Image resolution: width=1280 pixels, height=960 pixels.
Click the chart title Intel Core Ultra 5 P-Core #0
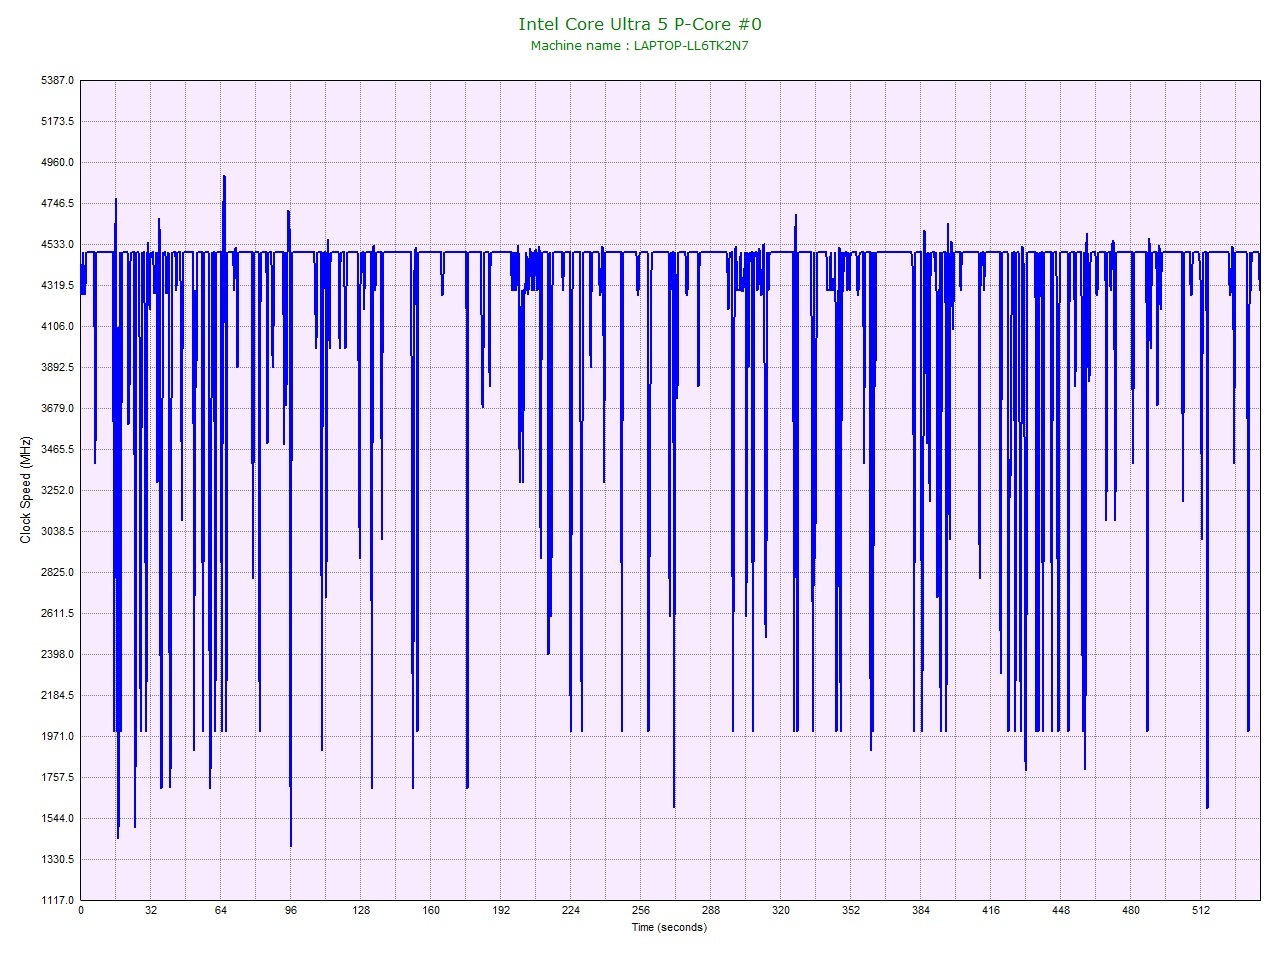pyautogui.click(x=639, y=24)
